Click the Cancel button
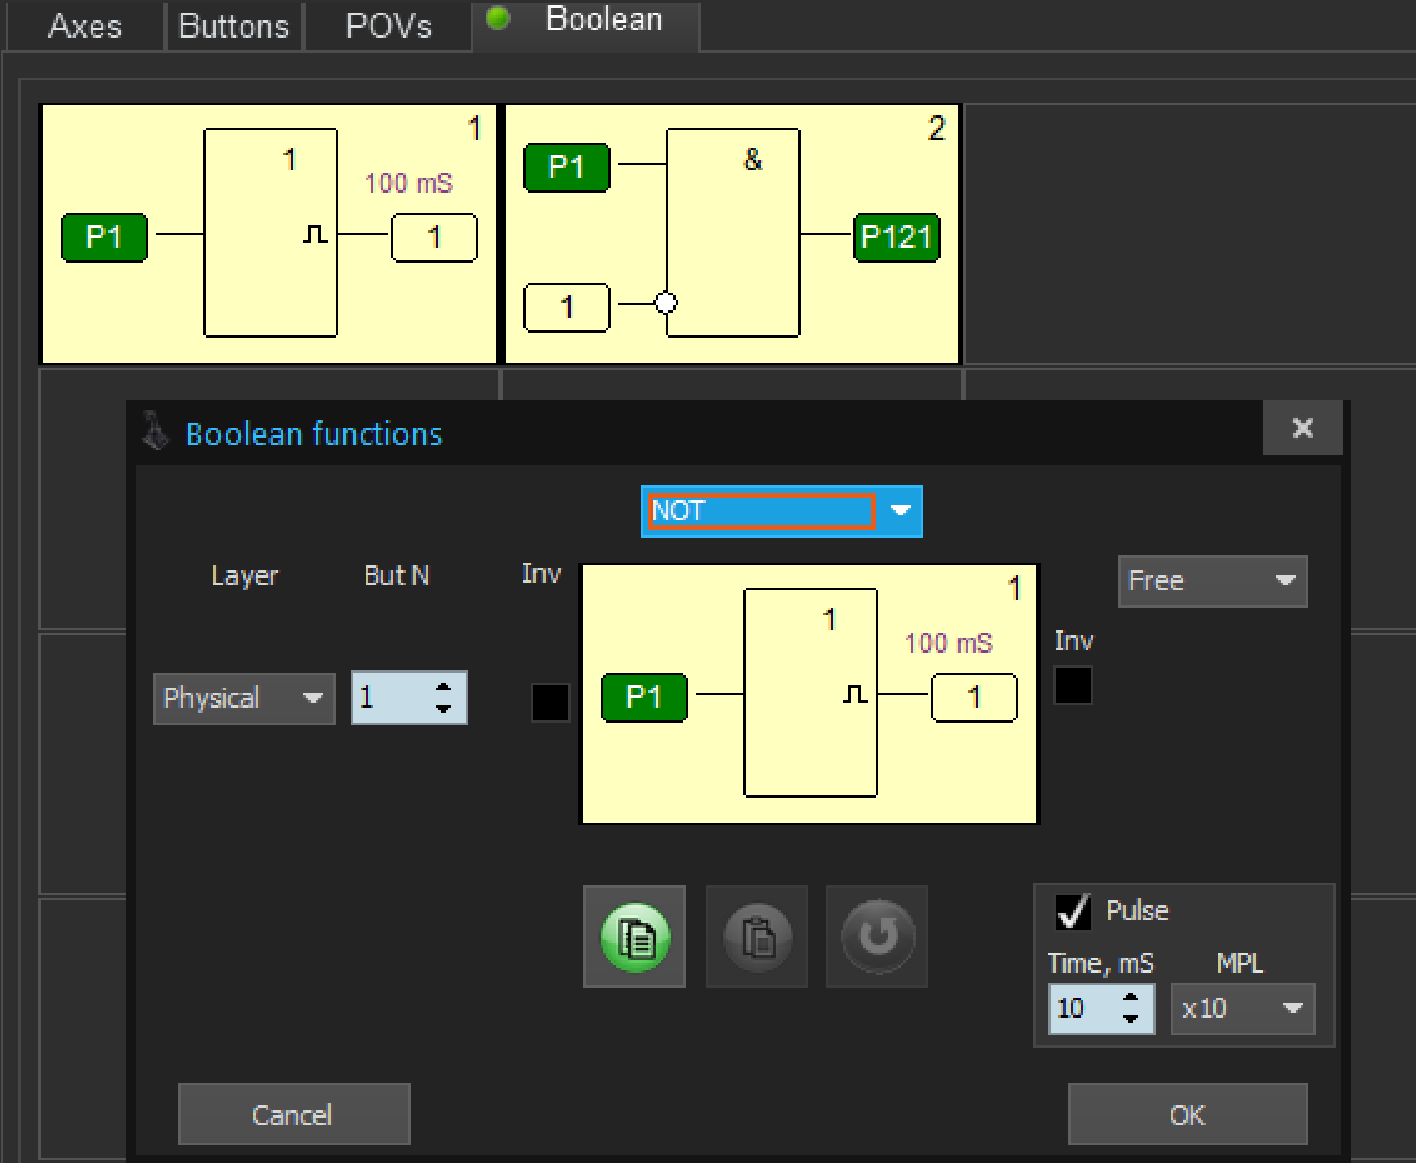Viewport: 1416px width, 1163px height. tap(293, 1114)
